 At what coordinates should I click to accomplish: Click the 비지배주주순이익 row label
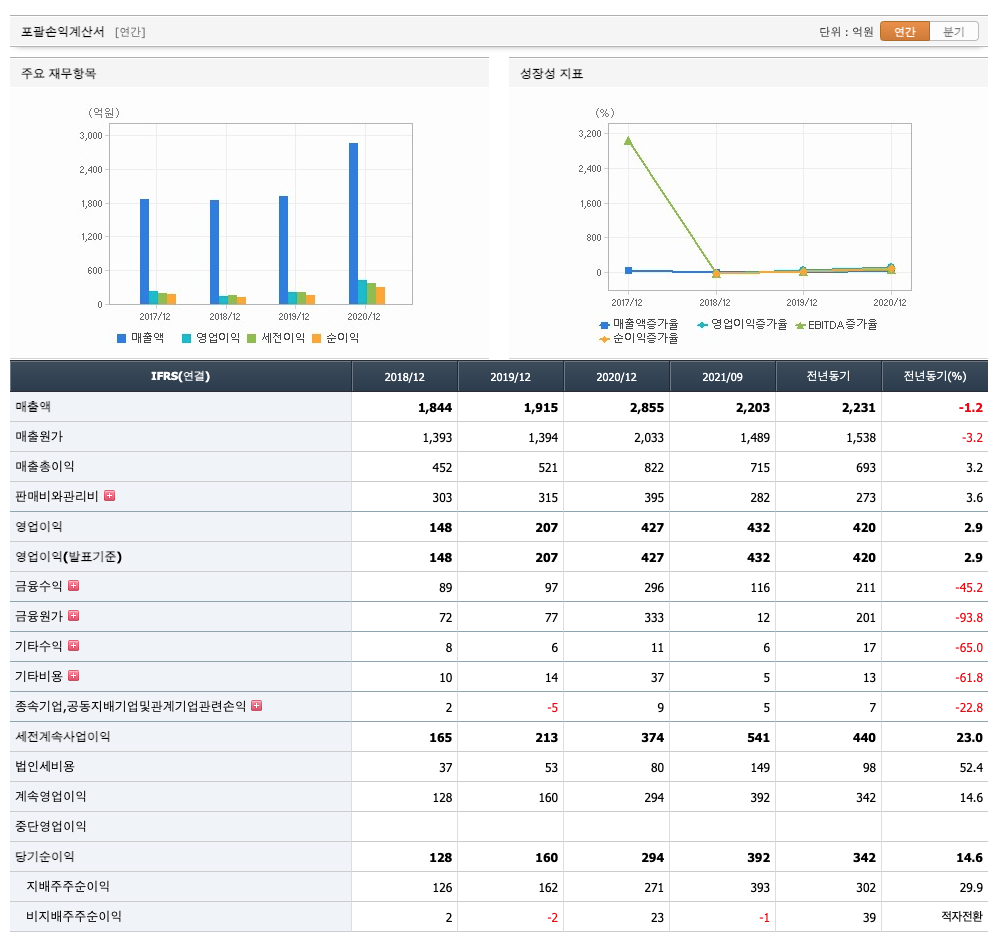pyautogui.click(x=74, y=916)
